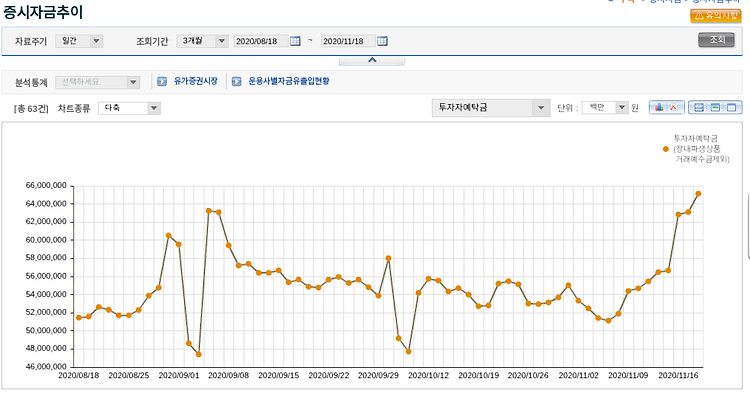
Task: Open 차트종류 chart type dropdown
Action: tap(129, 108)
